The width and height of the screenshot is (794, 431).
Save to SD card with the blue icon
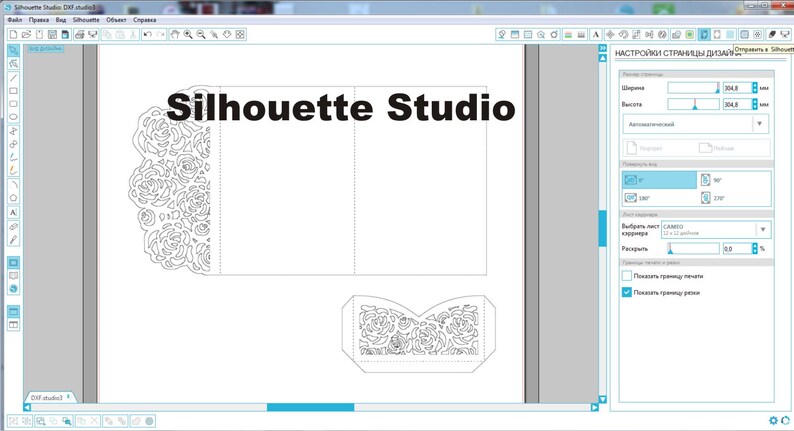[65, 34]
